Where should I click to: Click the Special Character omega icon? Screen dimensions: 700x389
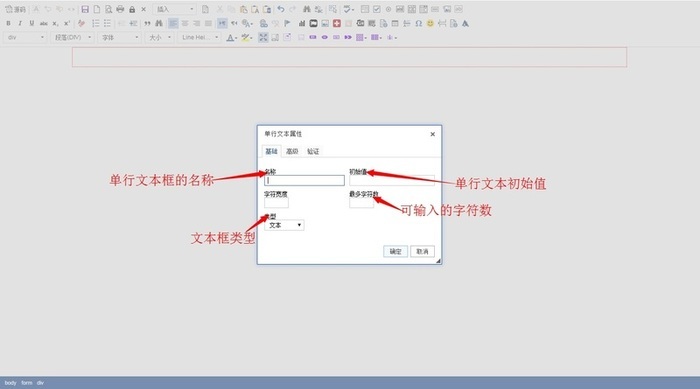pyautogui.click(x=418, y=23)
